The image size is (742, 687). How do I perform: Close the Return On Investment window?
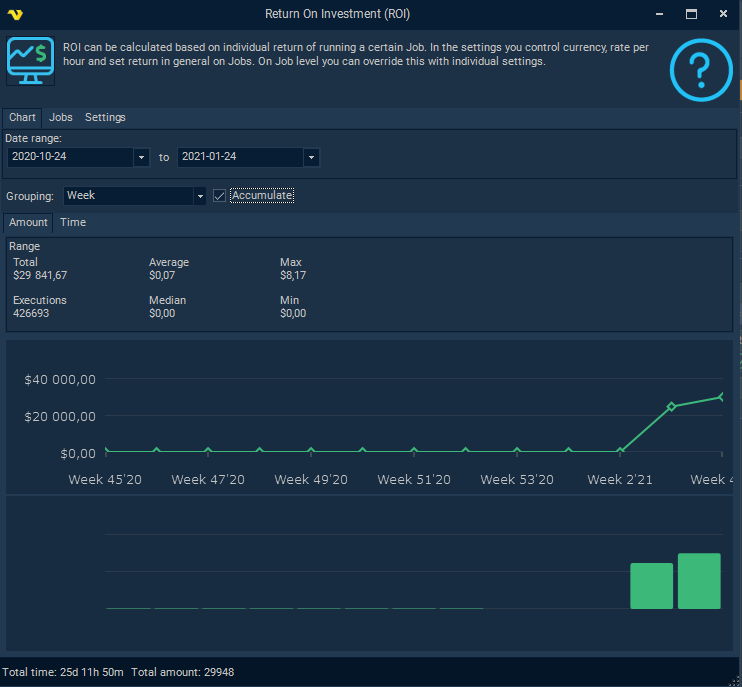tap(722, 14)
